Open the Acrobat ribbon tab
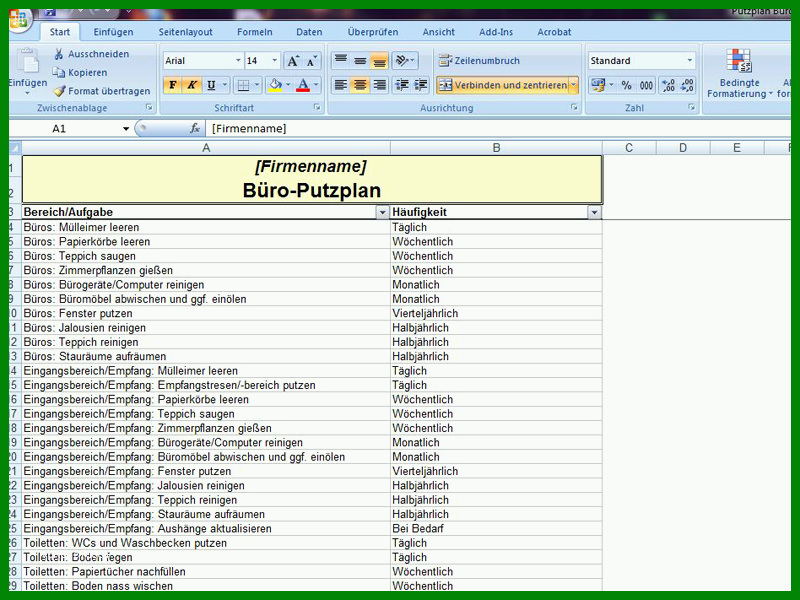Viewport: 800px width, 600px height. [x=554, y=32]
